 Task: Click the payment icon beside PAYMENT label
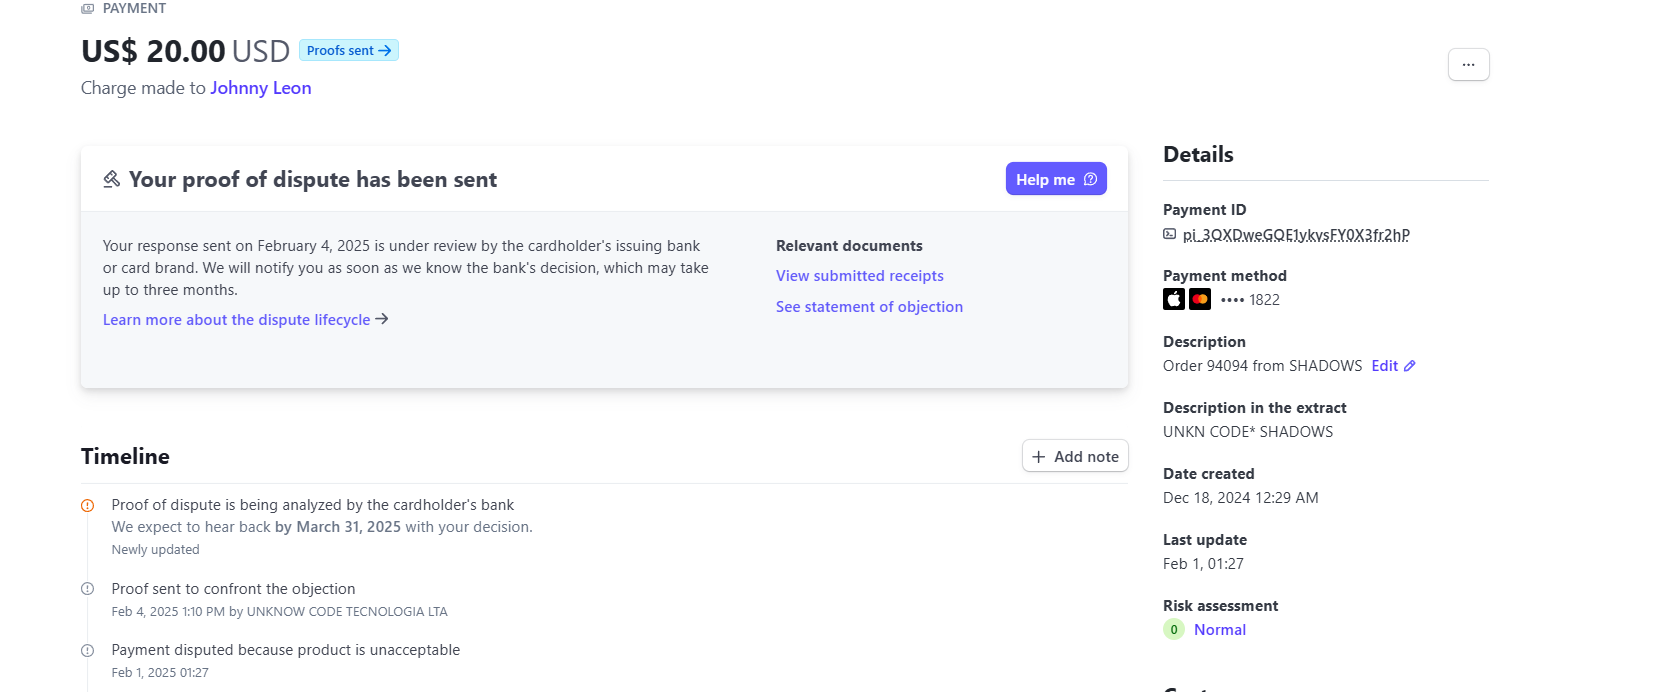88,8
